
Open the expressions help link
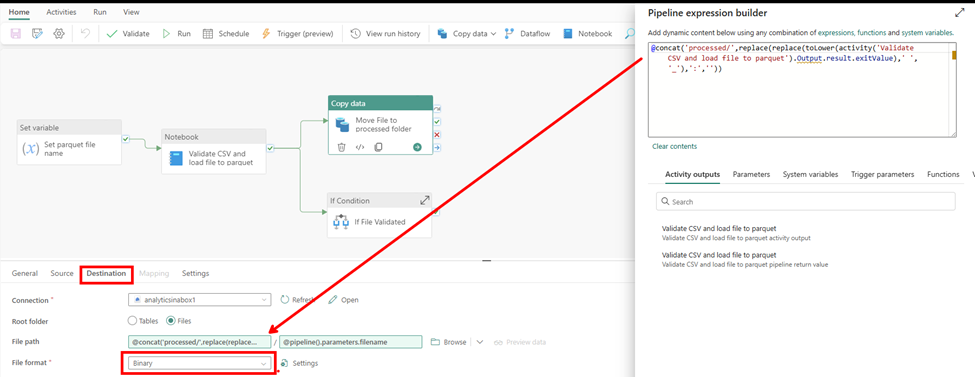coord(836,32)
